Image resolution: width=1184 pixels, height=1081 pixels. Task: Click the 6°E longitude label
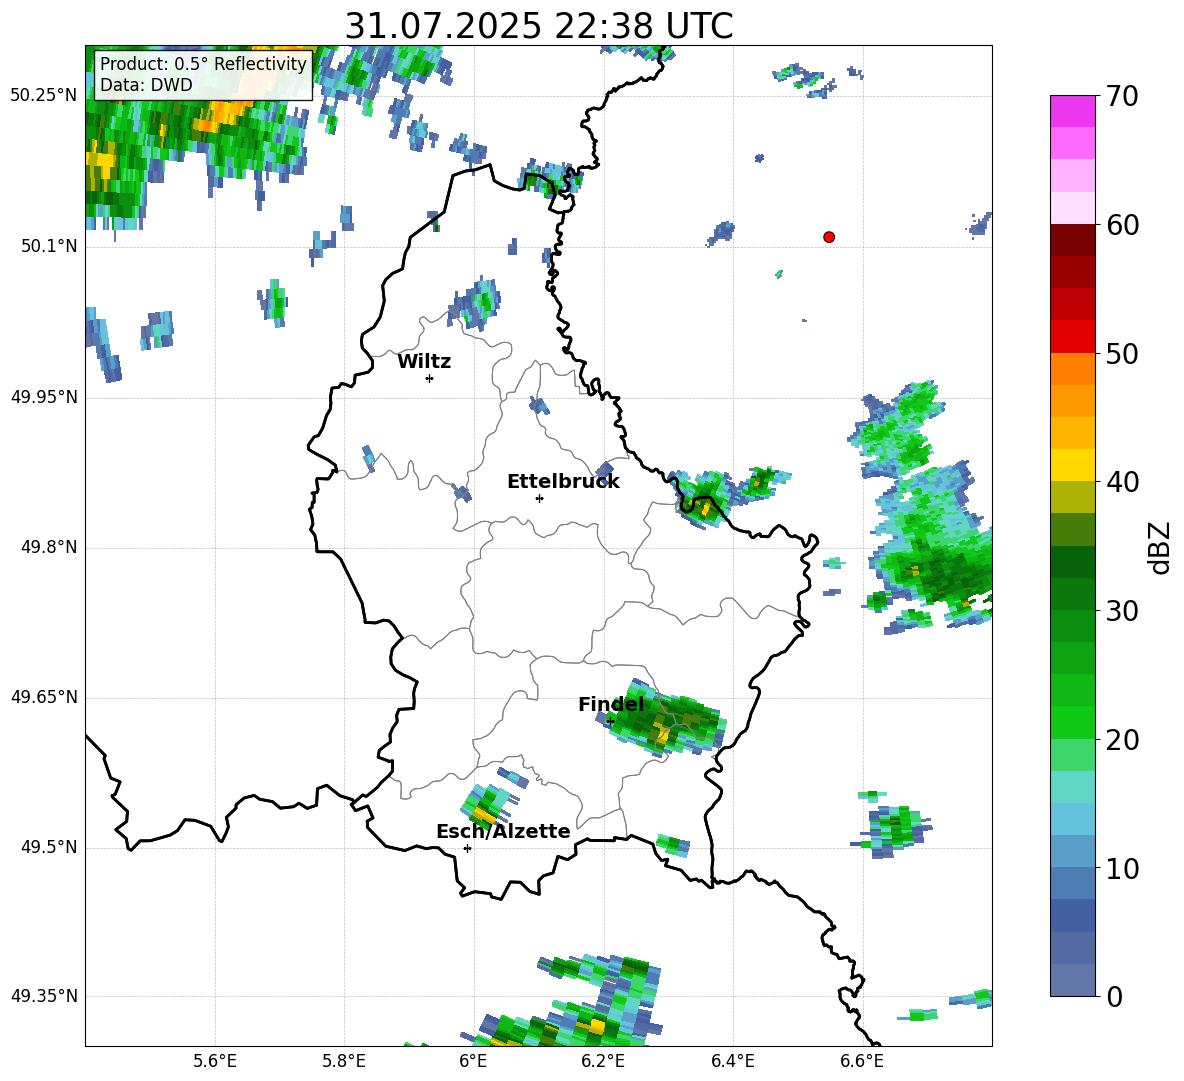click(473, 1061)
